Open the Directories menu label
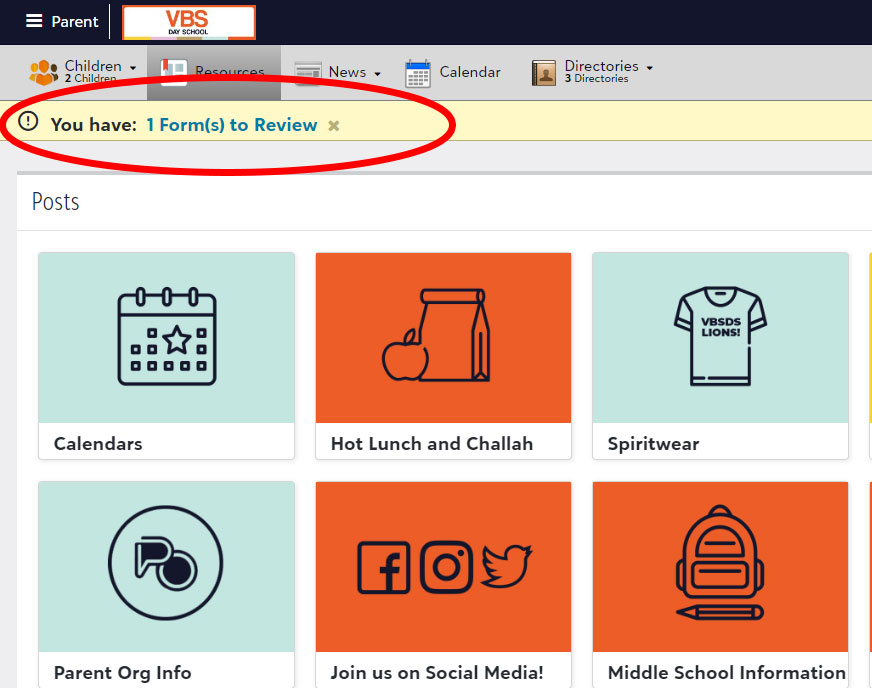 [601, 66]
